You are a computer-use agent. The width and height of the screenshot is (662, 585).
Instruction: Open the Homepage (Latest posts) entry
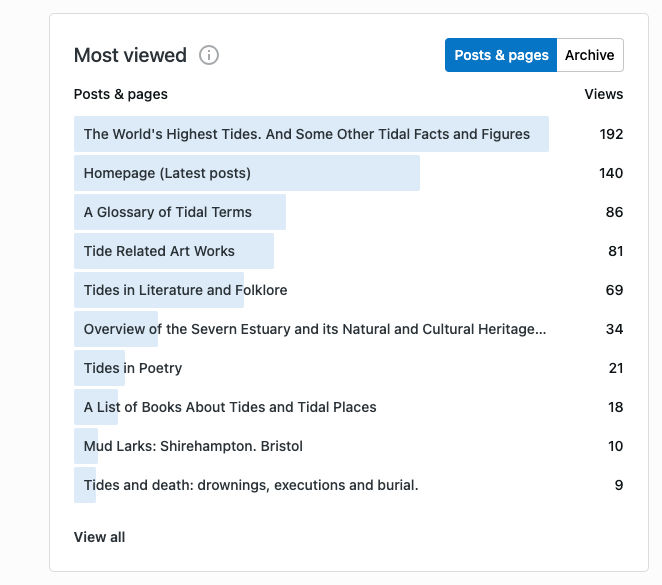167,173
